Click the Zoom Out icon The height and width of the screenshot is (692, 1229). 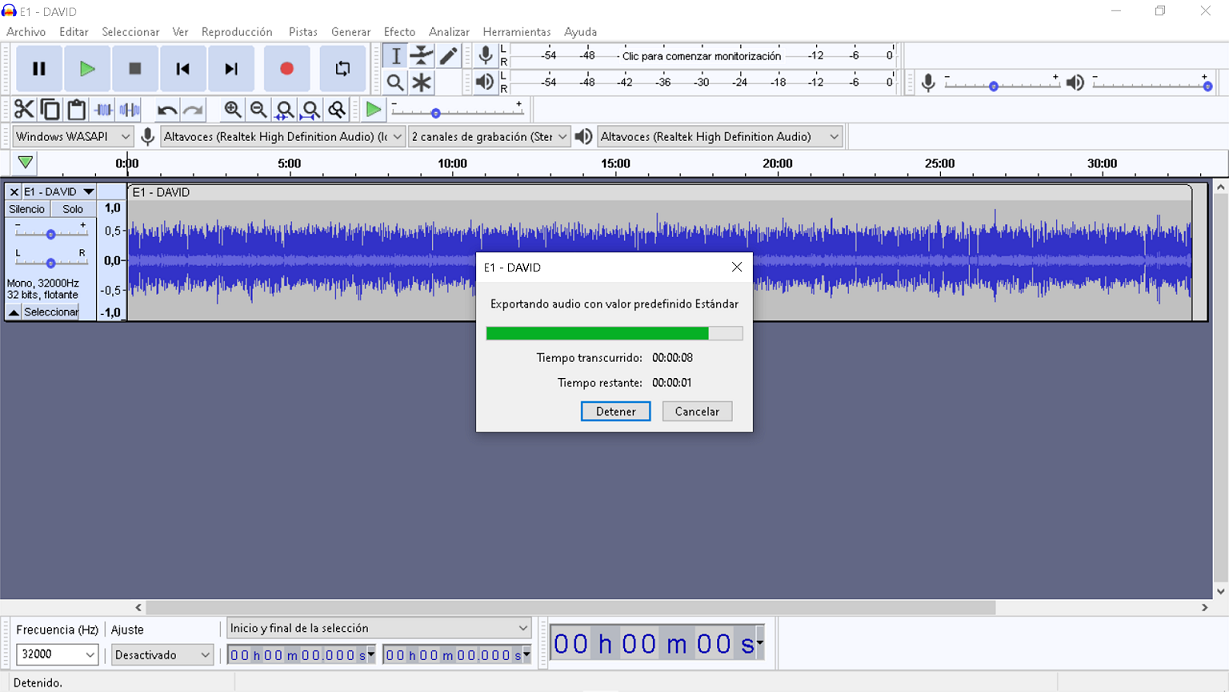[x=259, y=110]
